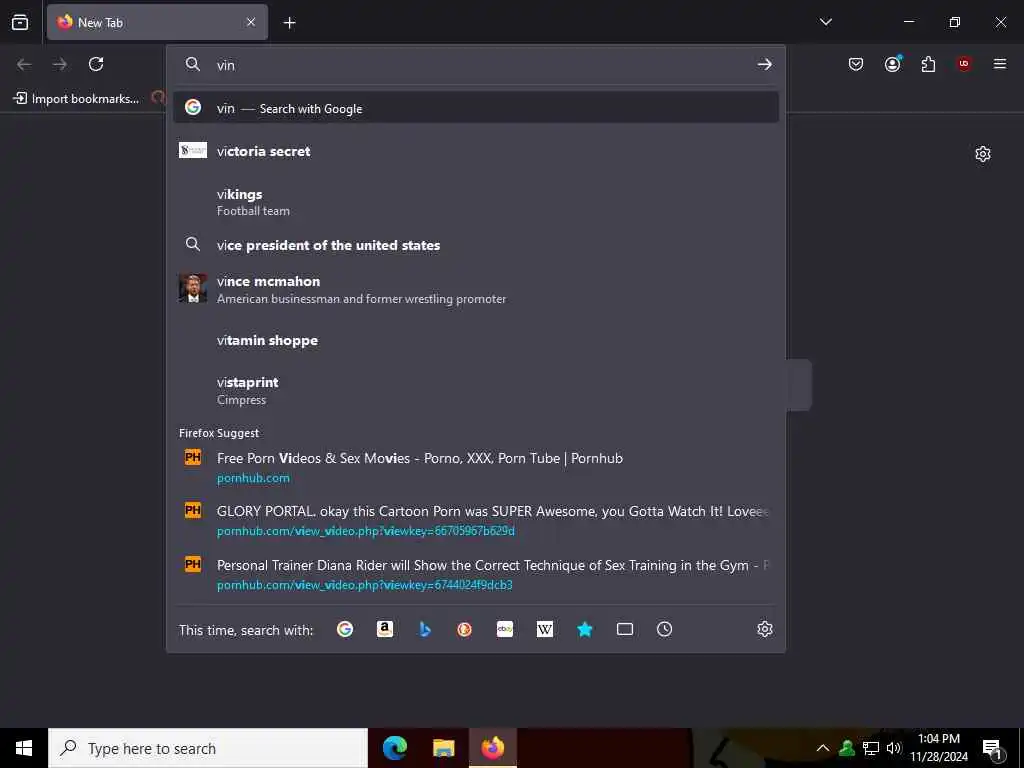The width and height of the screenshot is (1024, 768).
Task: Select the 'vitamin shoppe' suggestion
Action: click(476, 340)
